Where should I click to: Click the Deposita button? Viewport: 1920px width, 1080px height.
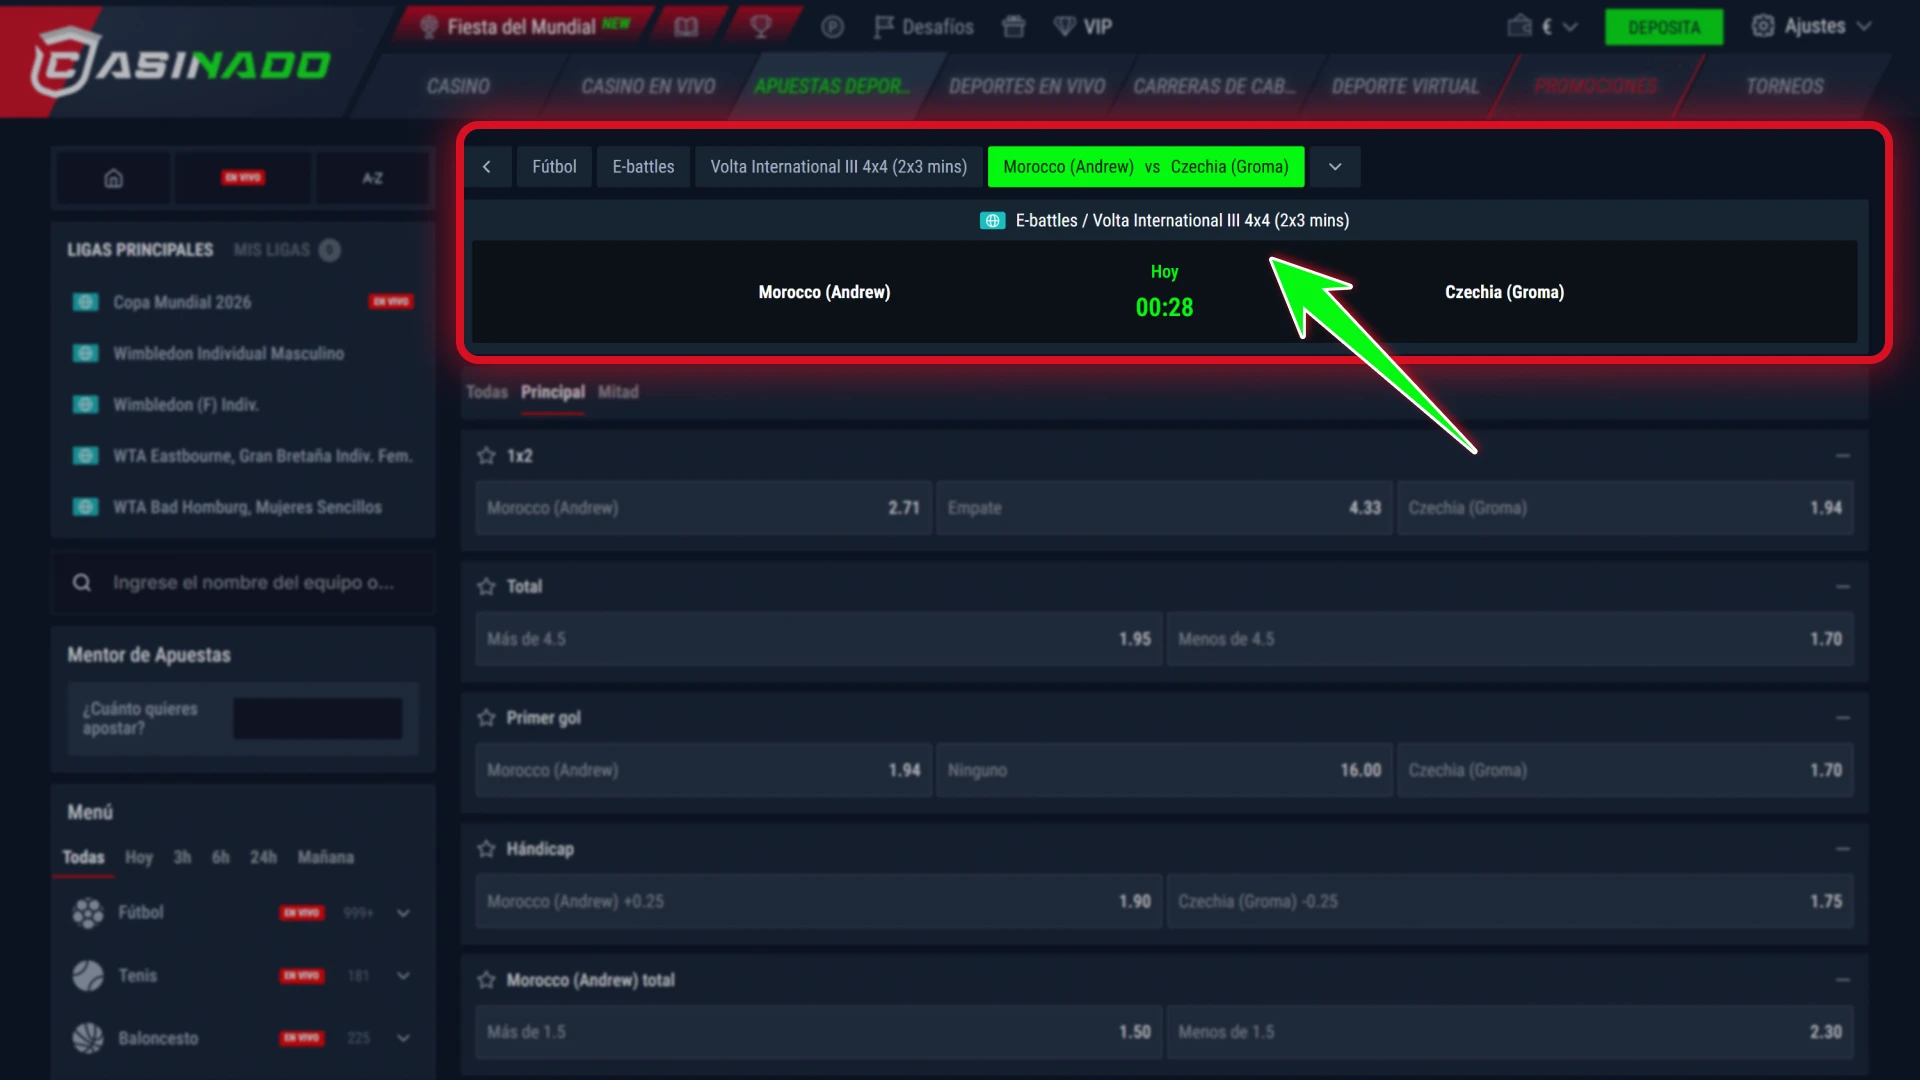tap(1664, 27)
